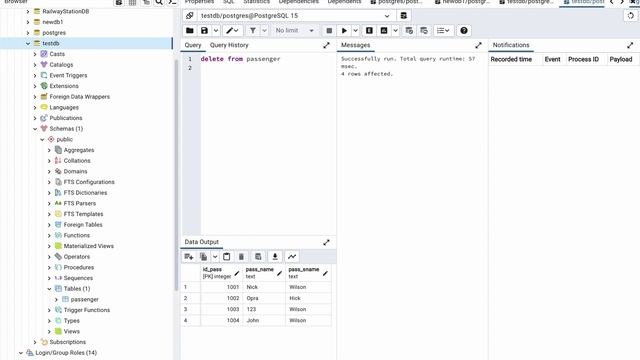
Task: Select the Notifications tab
Action: 511,45
